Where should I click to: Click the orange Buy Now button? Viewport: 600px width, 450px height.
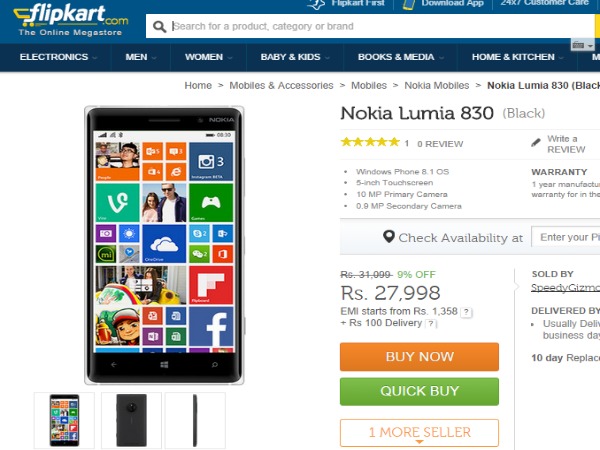pyautogui.click(x=419, y=357)
